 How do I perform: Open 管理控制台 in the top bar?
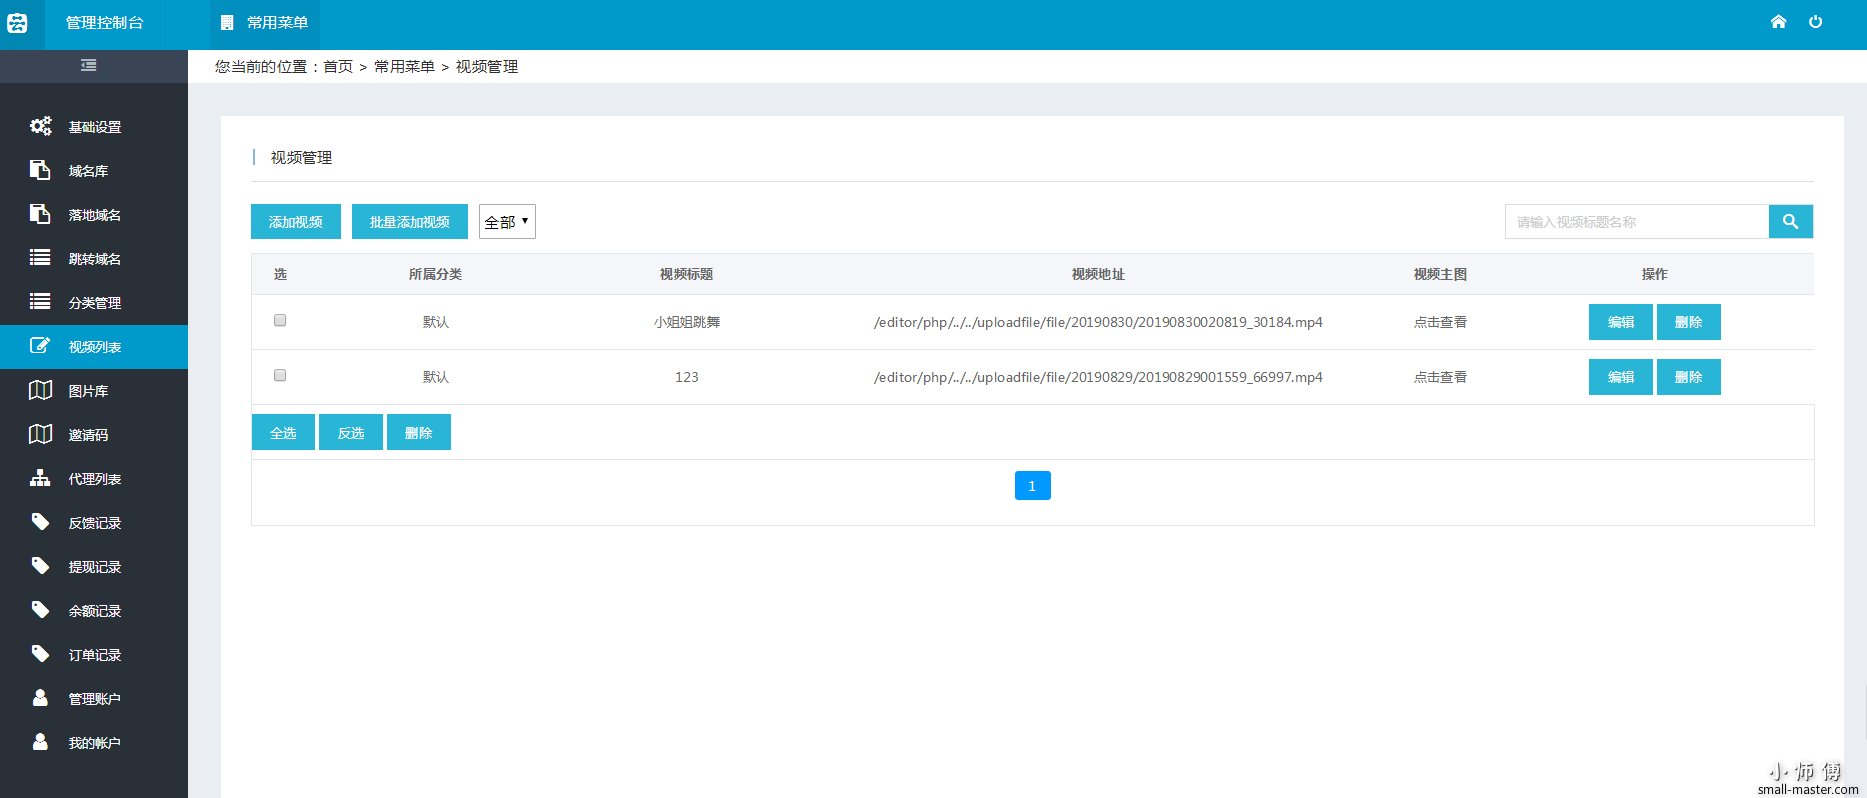click(x=104, y=22)
